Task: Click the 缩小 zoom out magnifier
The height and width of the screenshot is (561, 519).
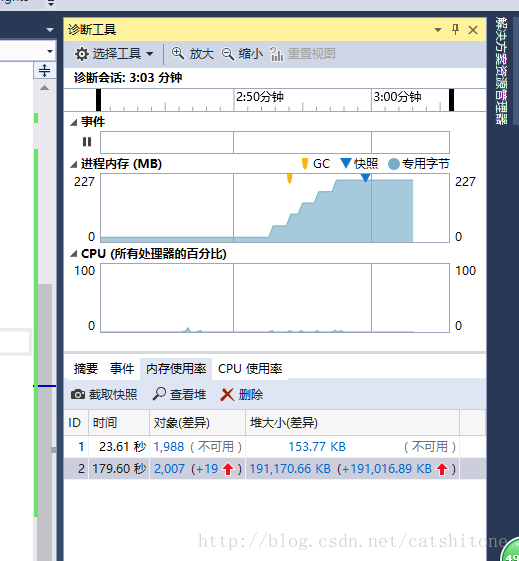Action: [242, 54]
